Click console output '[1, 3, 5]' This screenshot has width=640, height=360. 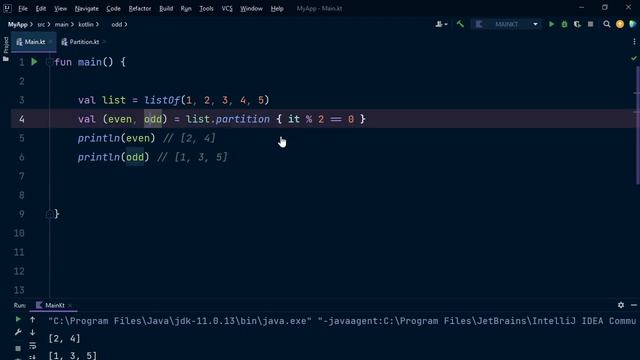73,356
